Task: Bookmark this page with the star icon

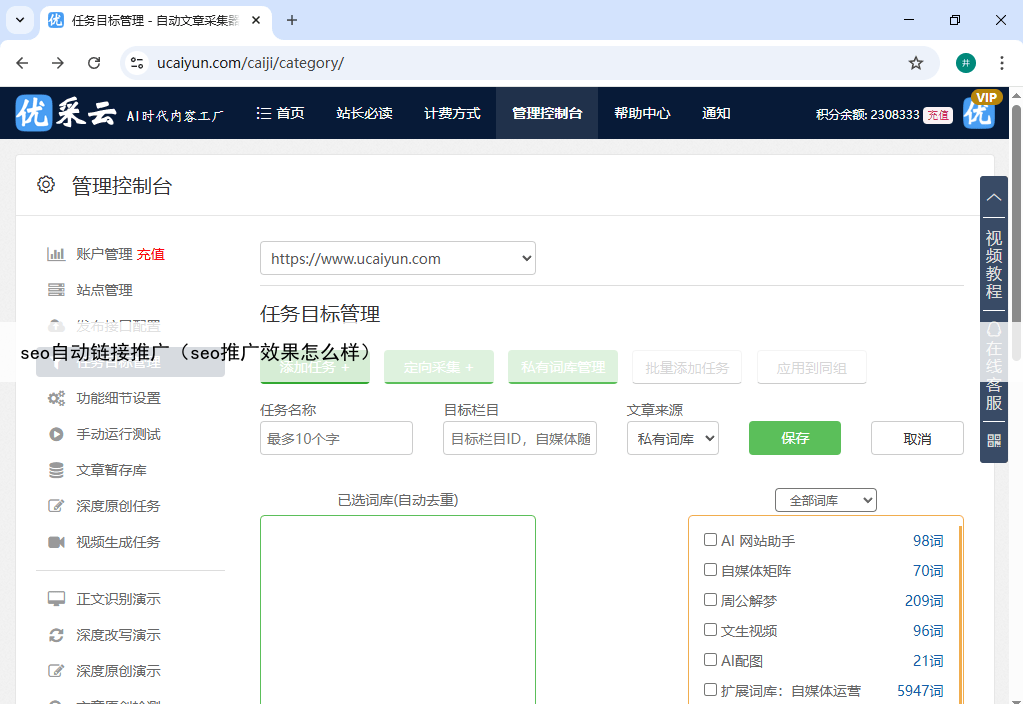Action: 915,63
